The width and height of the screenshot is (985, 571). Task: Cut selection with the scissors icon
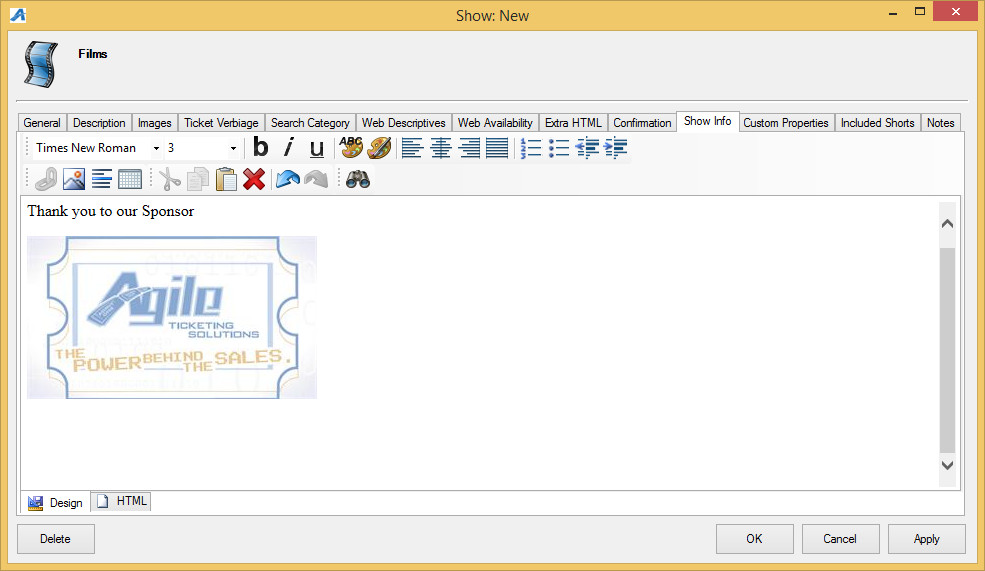coord(169,180)
